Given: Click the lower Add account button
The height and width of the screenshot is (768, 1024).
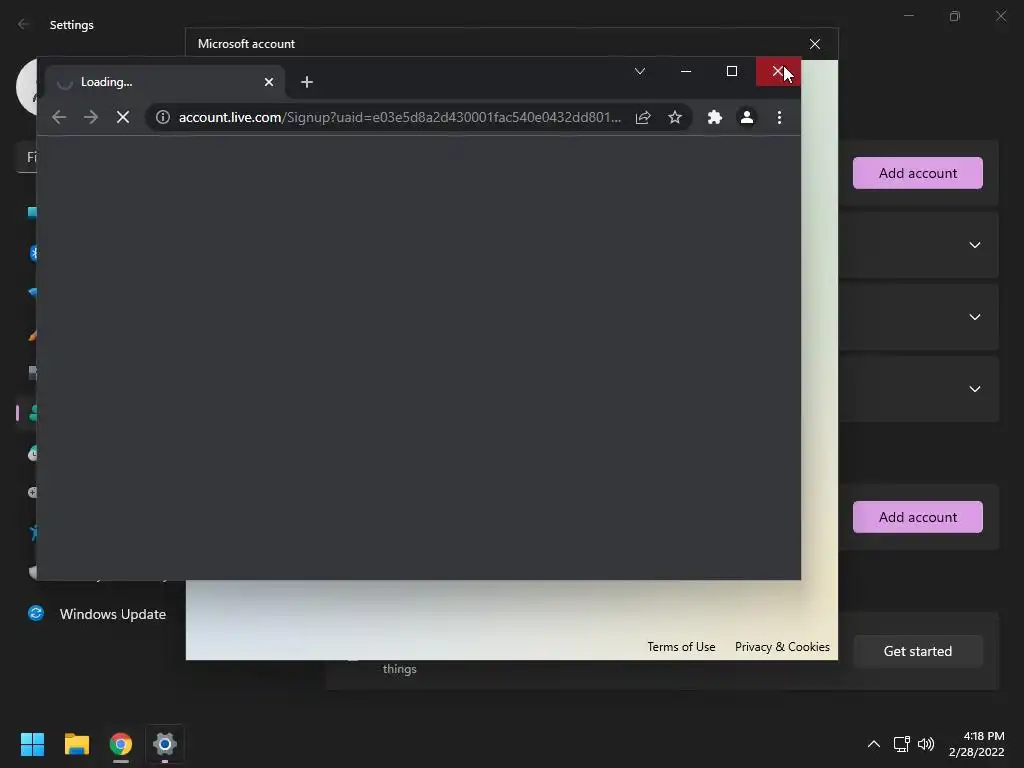Looking at the screenshot, I should (x=918, y=517).
